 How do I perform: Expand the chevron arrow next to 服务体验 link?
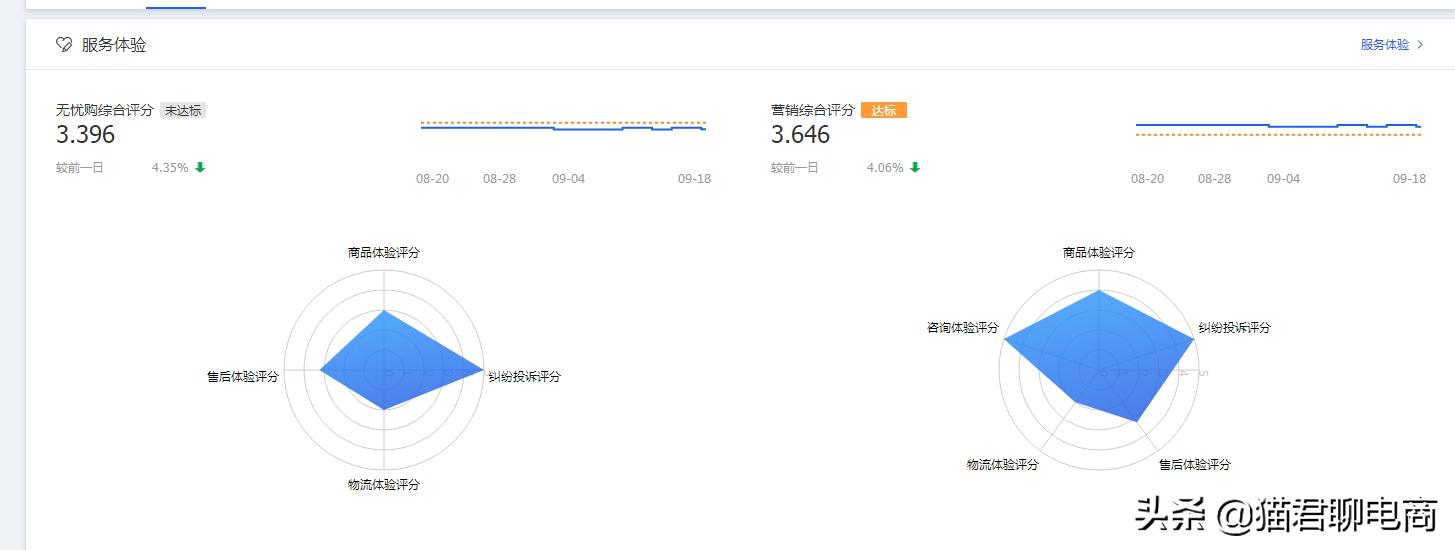[1420, 45]
